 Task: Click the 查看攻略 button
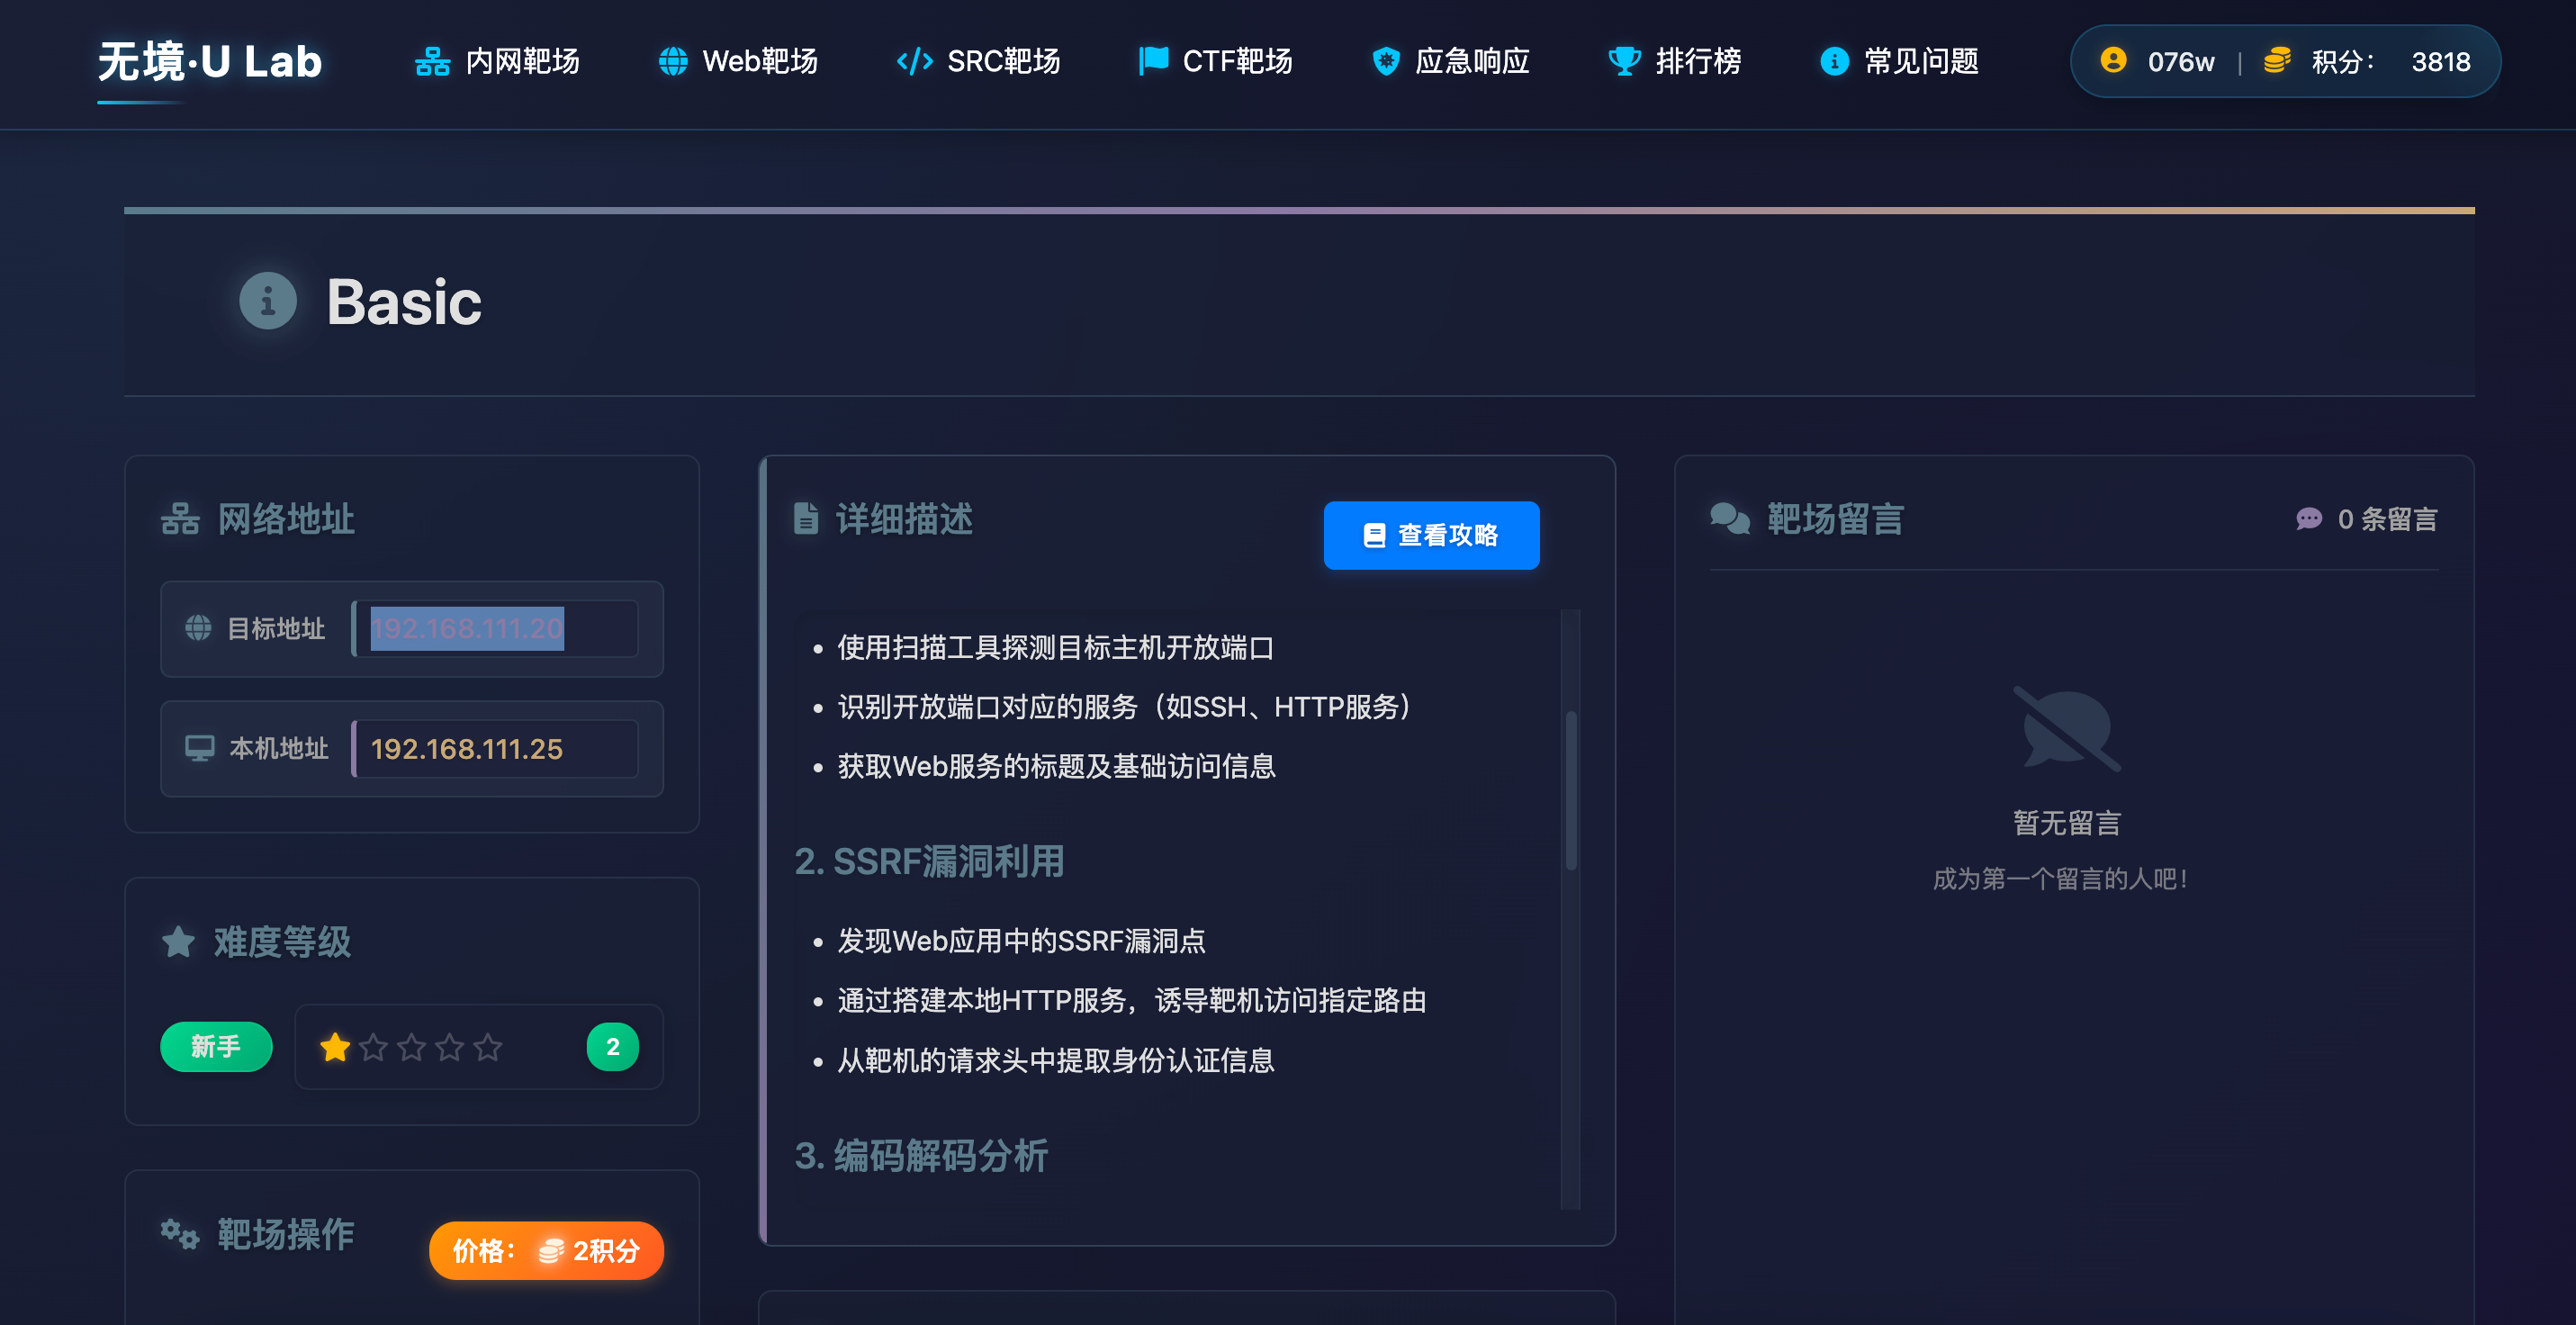pyautogui.click(x=1431, y=535)
